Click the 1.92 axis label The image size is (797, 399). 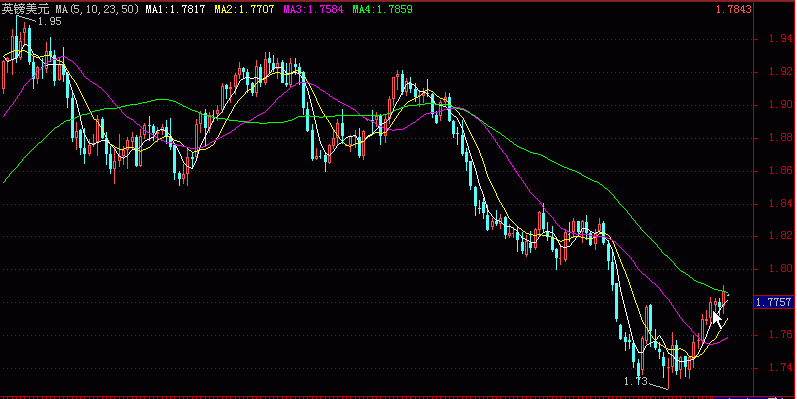(x=780, y=72)
